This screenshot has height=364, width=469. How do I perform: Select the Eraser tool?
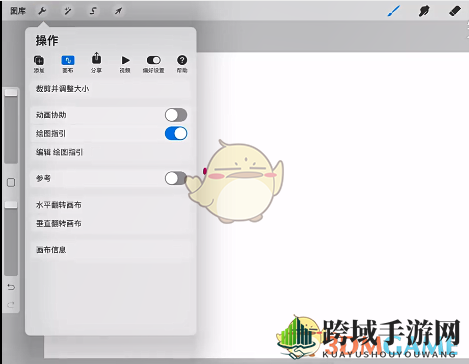tap(455, 11)
